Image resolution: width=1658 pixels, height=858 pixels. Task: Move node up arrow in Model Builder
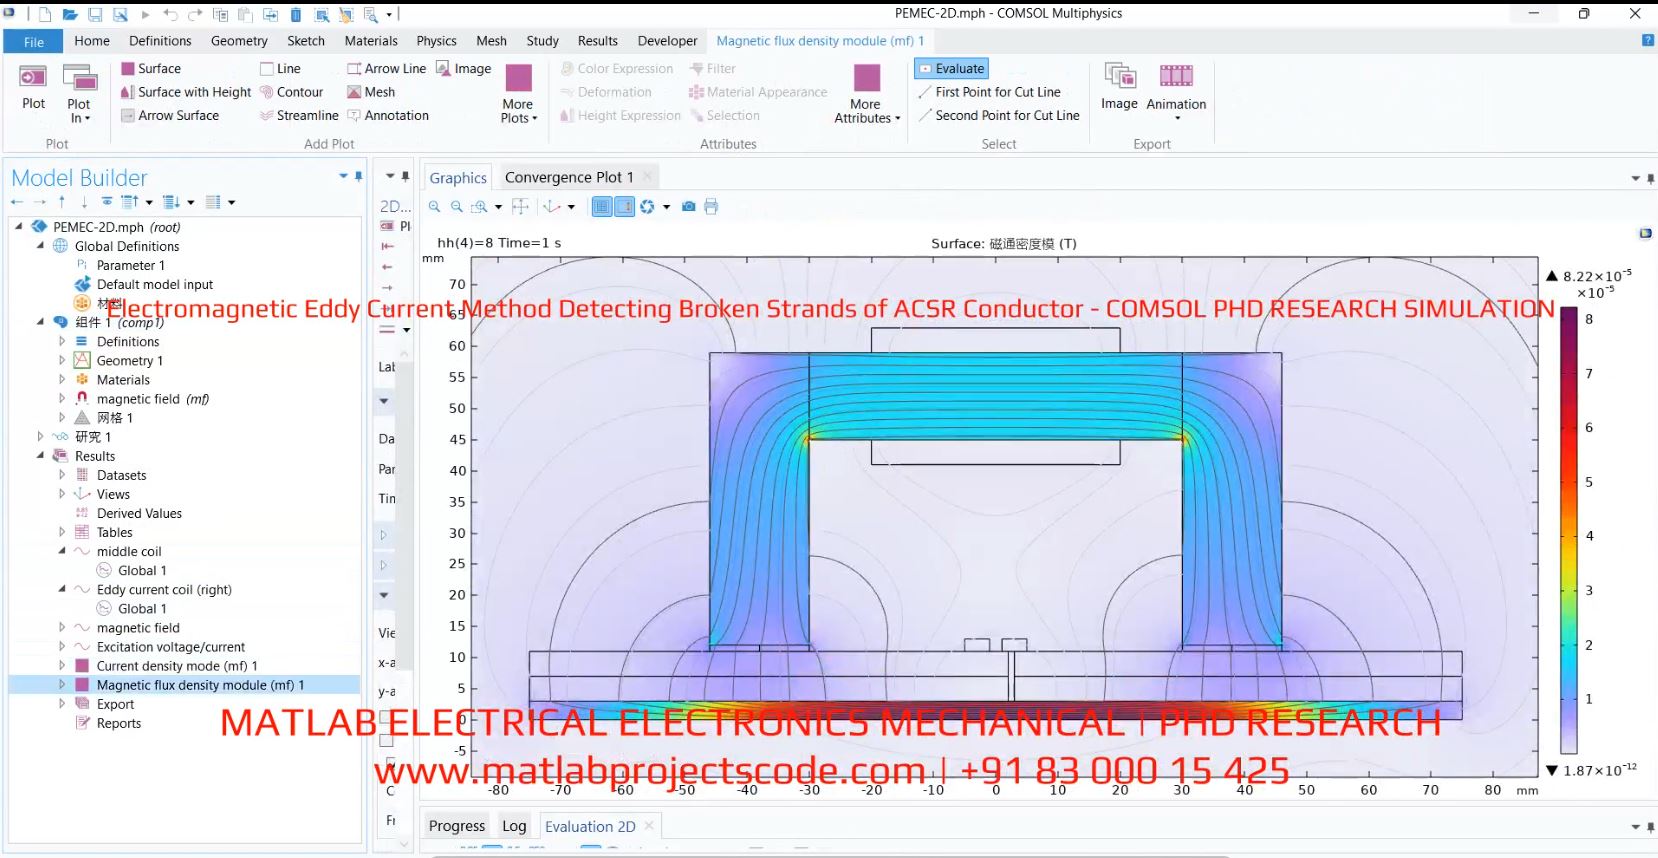(x=62, y=202)
